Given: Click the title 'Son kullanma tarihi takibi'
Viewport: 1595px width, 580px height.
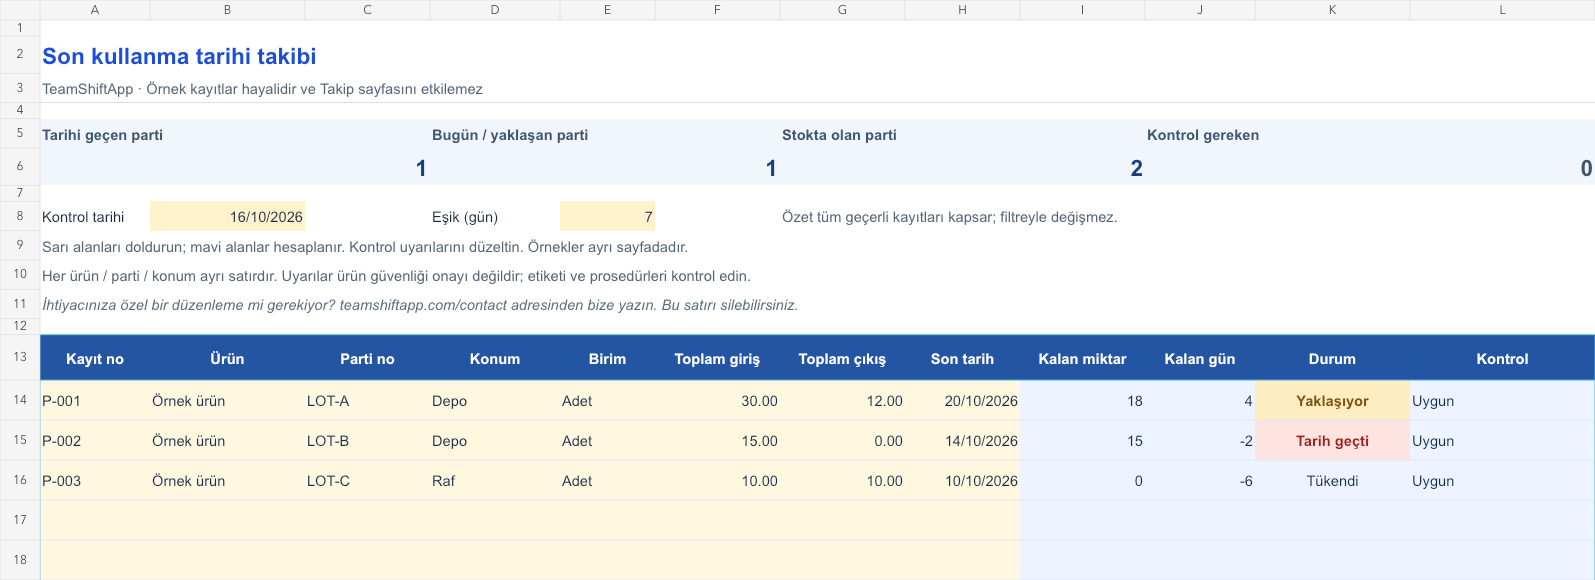Looking at the screenshot, I should 179,56.
